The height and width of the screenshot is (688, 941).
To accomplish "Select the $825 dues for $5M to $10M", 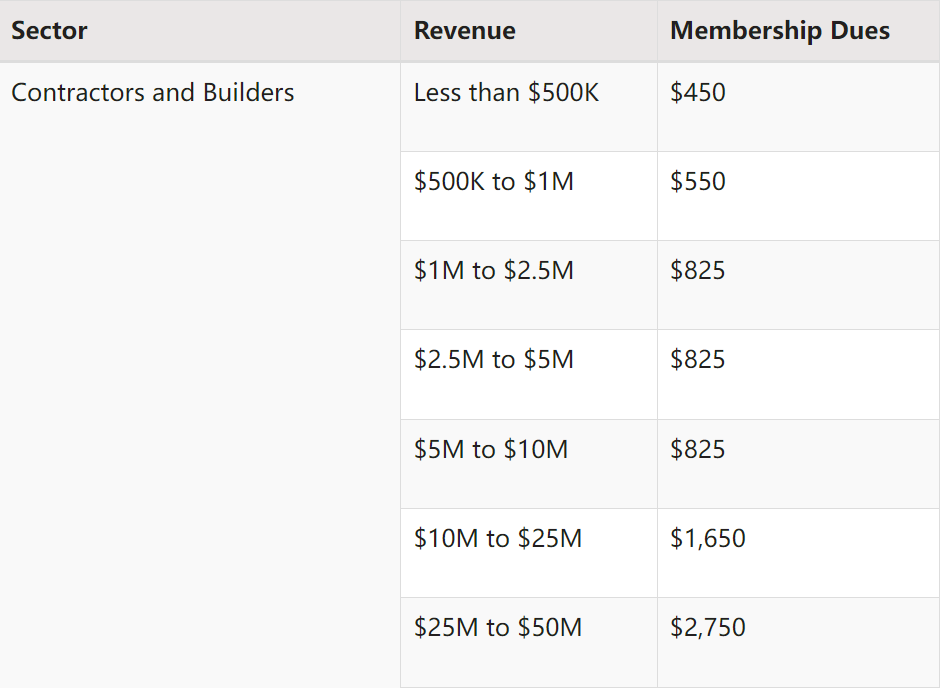I will [x=698, y=449].
